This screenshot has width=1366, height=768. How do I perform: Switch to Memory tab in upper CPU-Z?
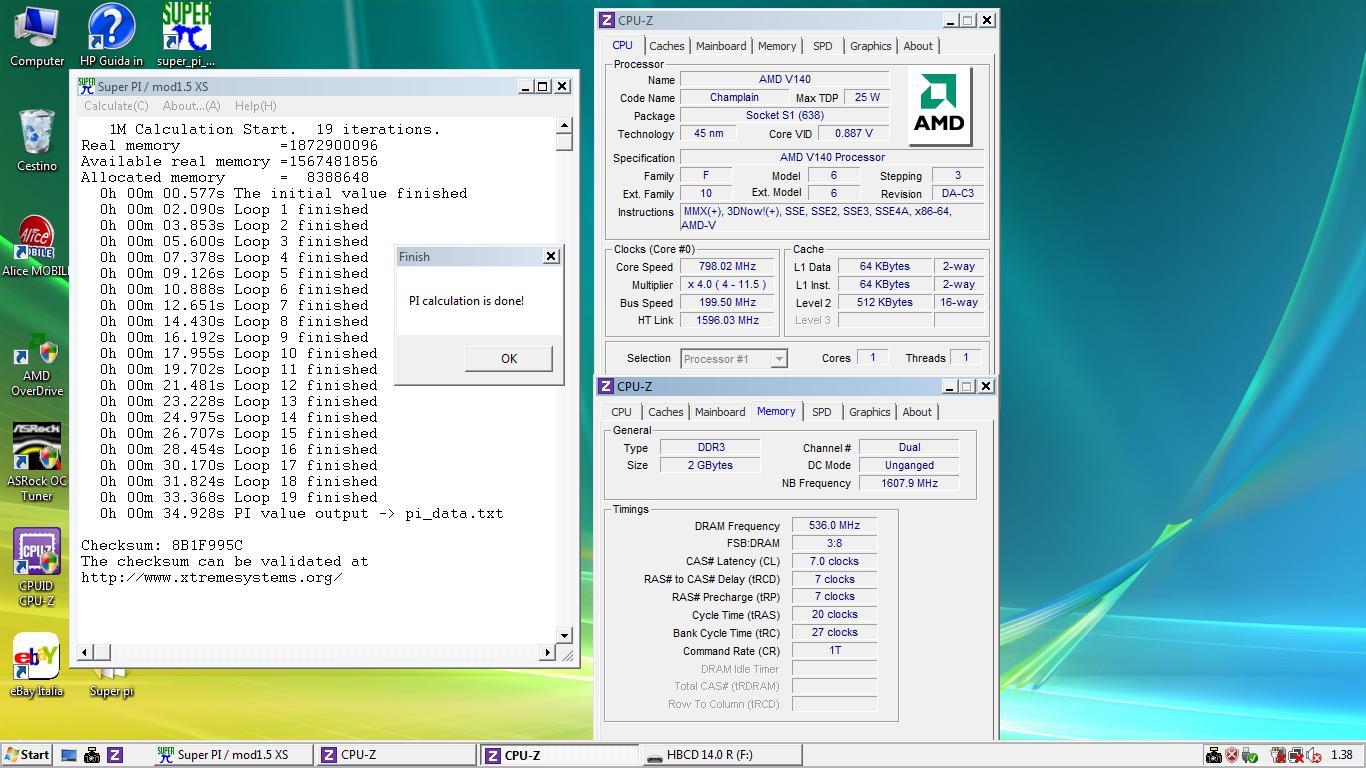click(x=777, y=46)
